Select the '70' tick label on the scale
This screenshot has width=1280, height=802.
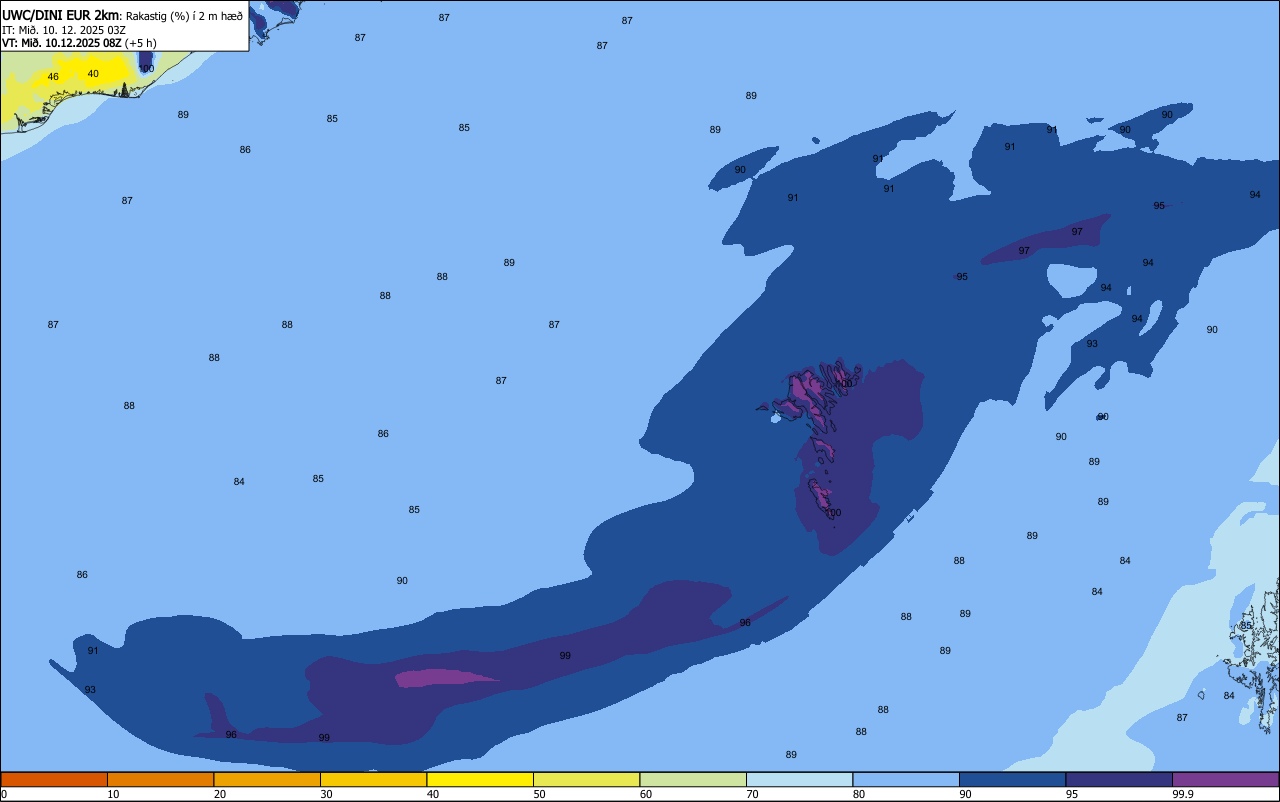coord(753,794)
